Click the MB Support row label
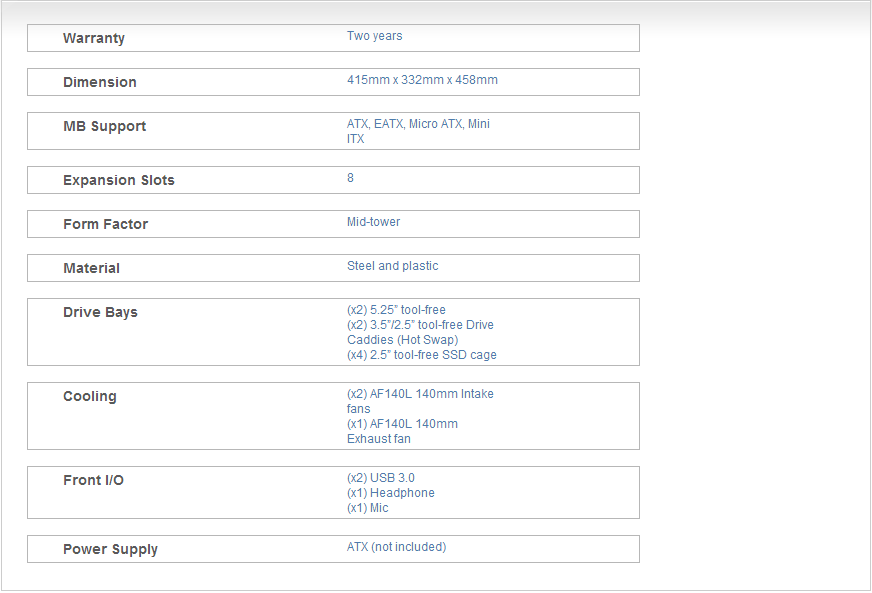 (x=104, y=126)
